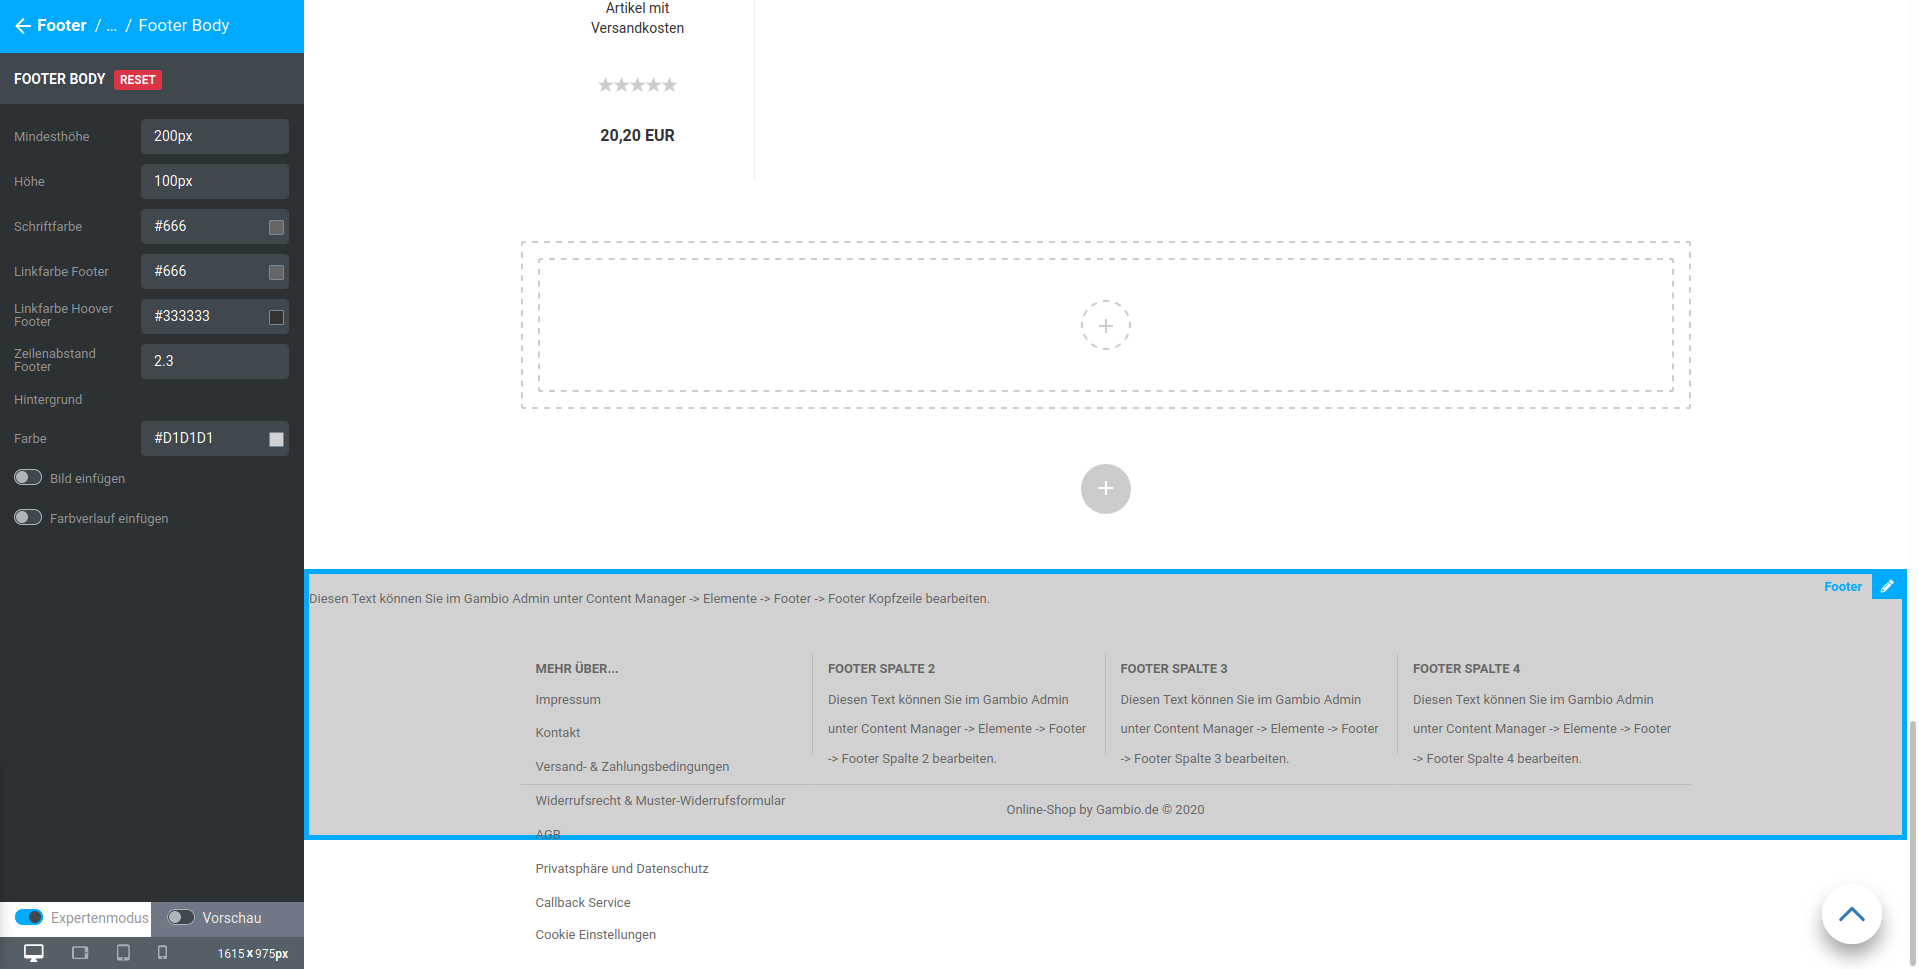Enable the Farbverlauf einfügen toggle
This screenshot has width=1919, height=969.
pos(27,518)
